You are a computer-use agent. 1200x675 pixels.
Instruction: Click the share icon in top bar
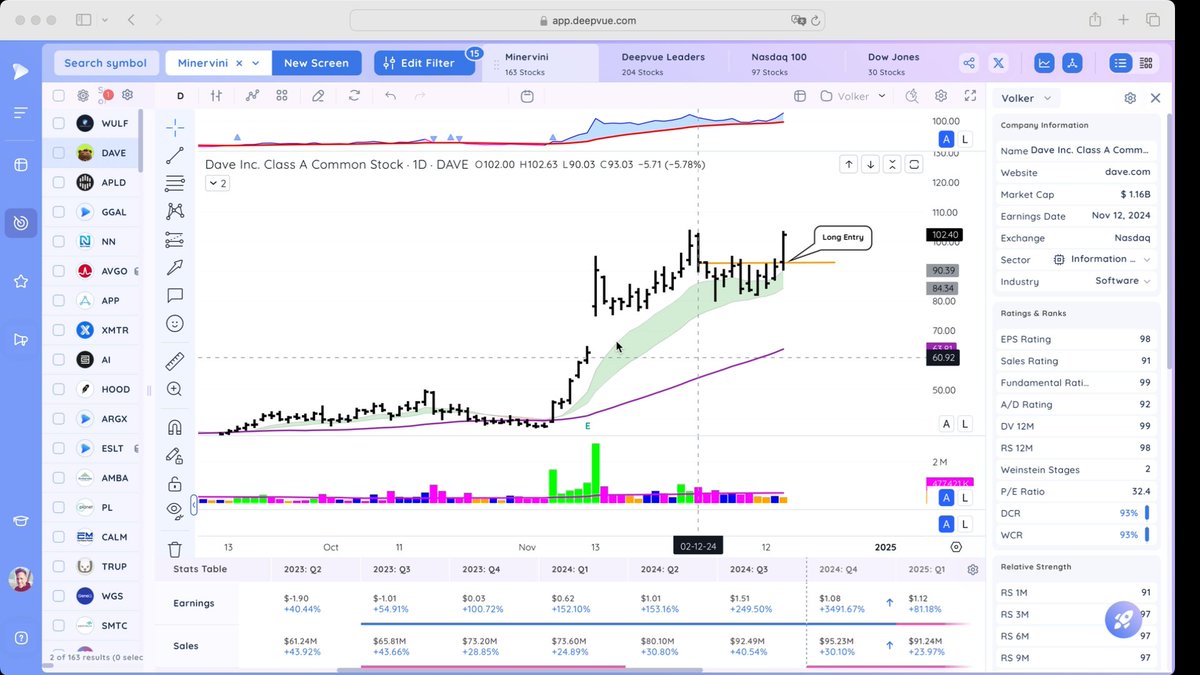(x=969, y=63)
